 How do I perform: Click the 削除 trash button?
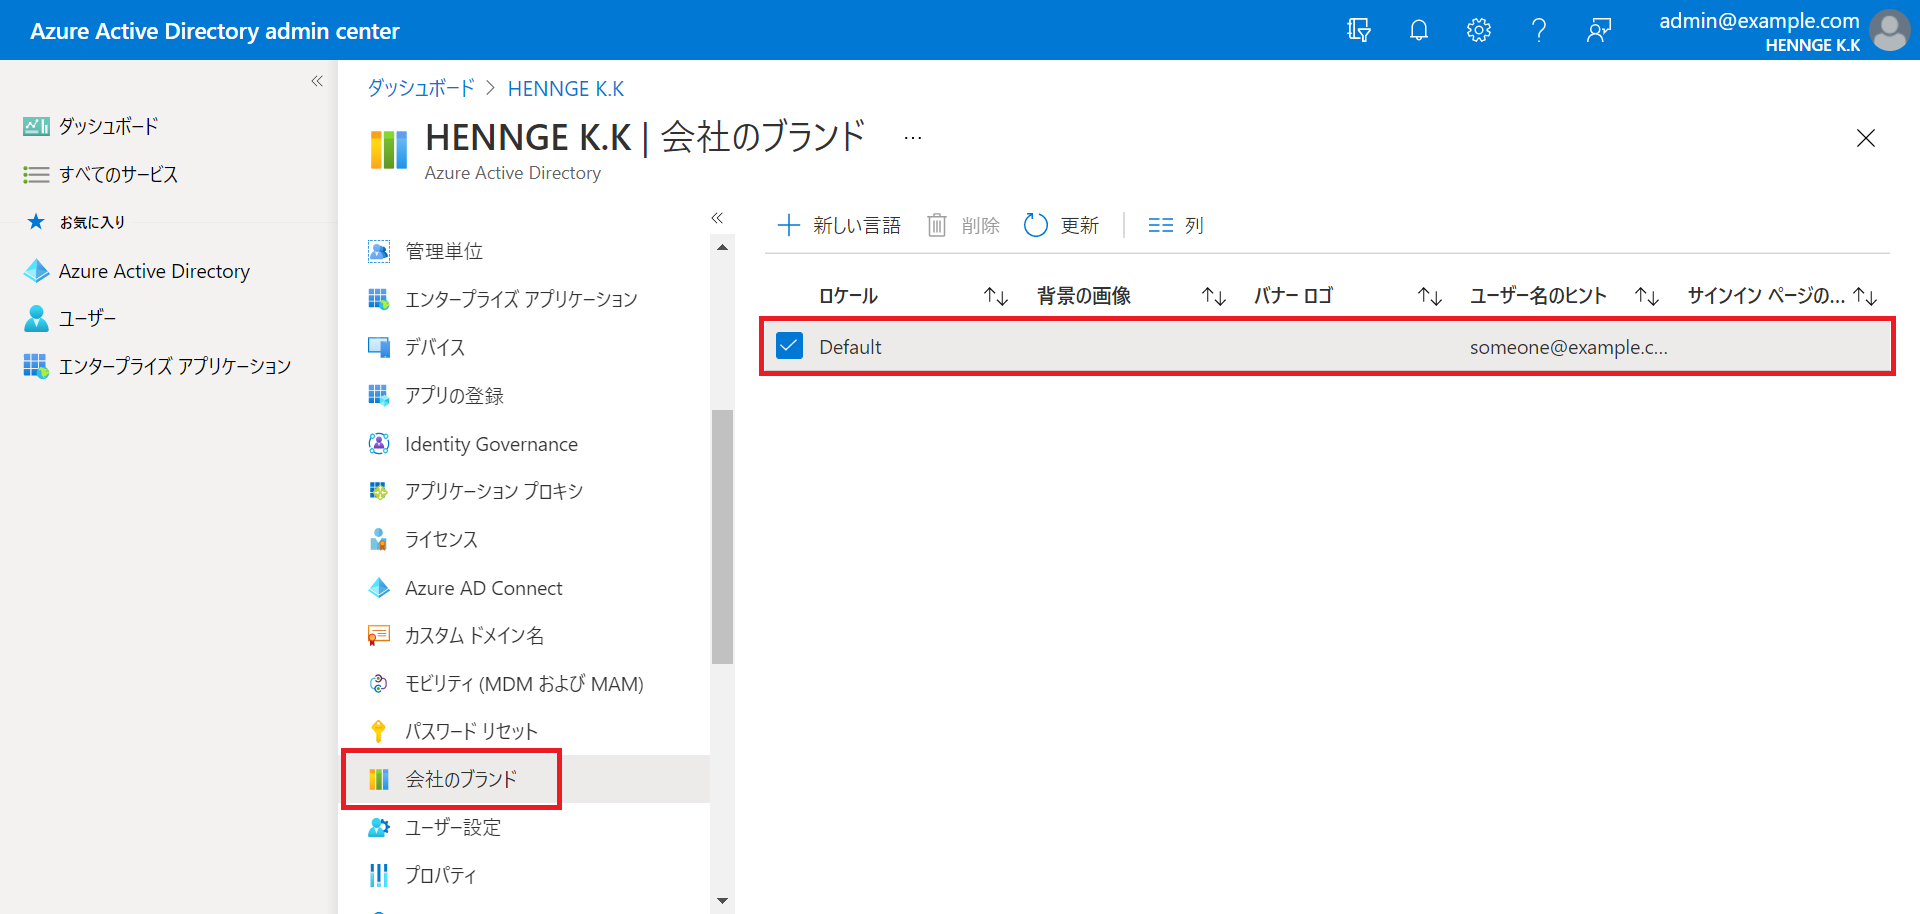pos(963,225)
